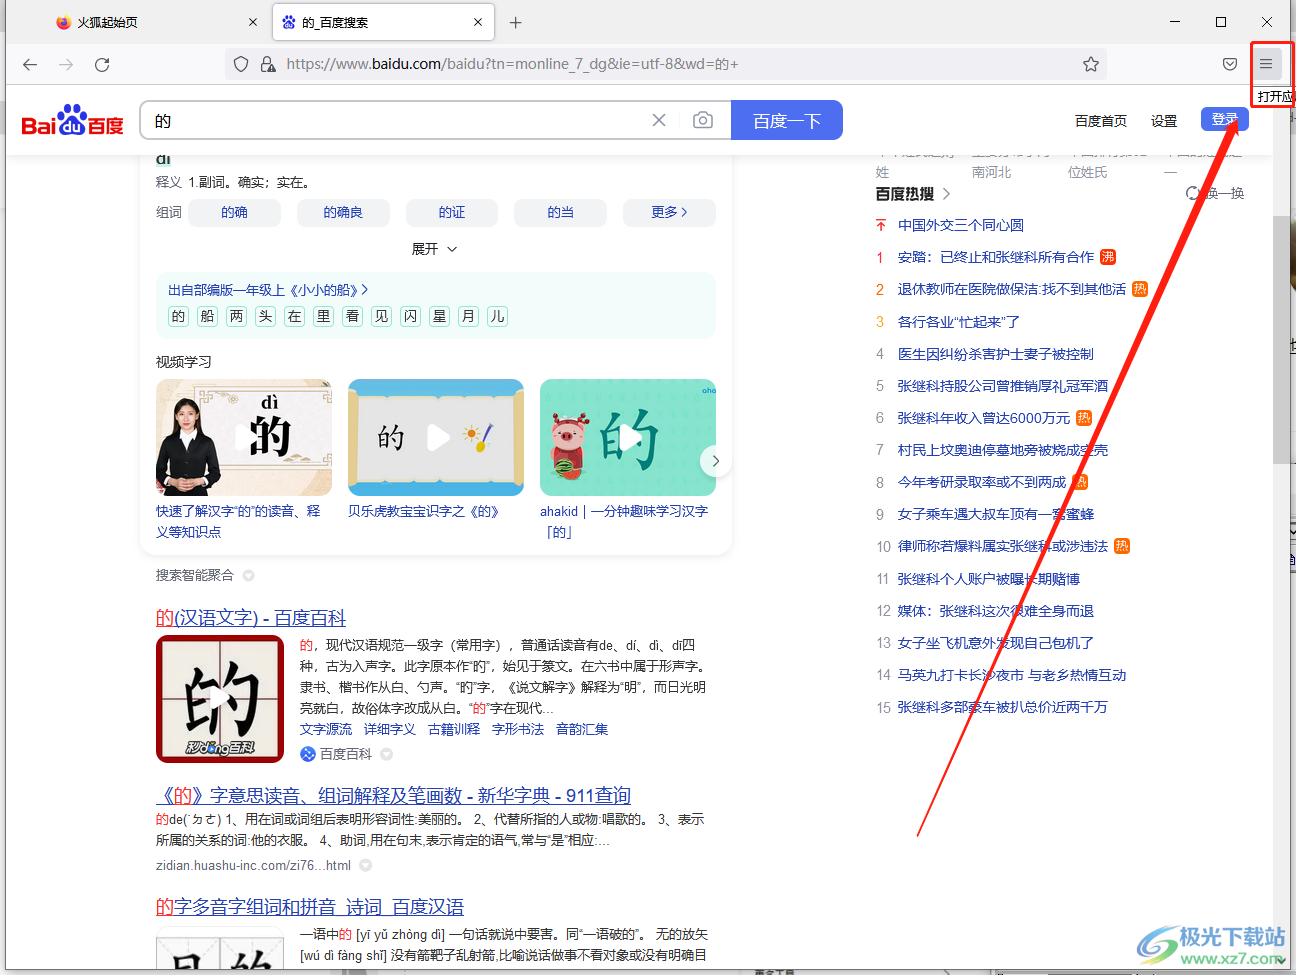Select the 的证 word chip
The image size is (1296, 975).
coord(452,212)
